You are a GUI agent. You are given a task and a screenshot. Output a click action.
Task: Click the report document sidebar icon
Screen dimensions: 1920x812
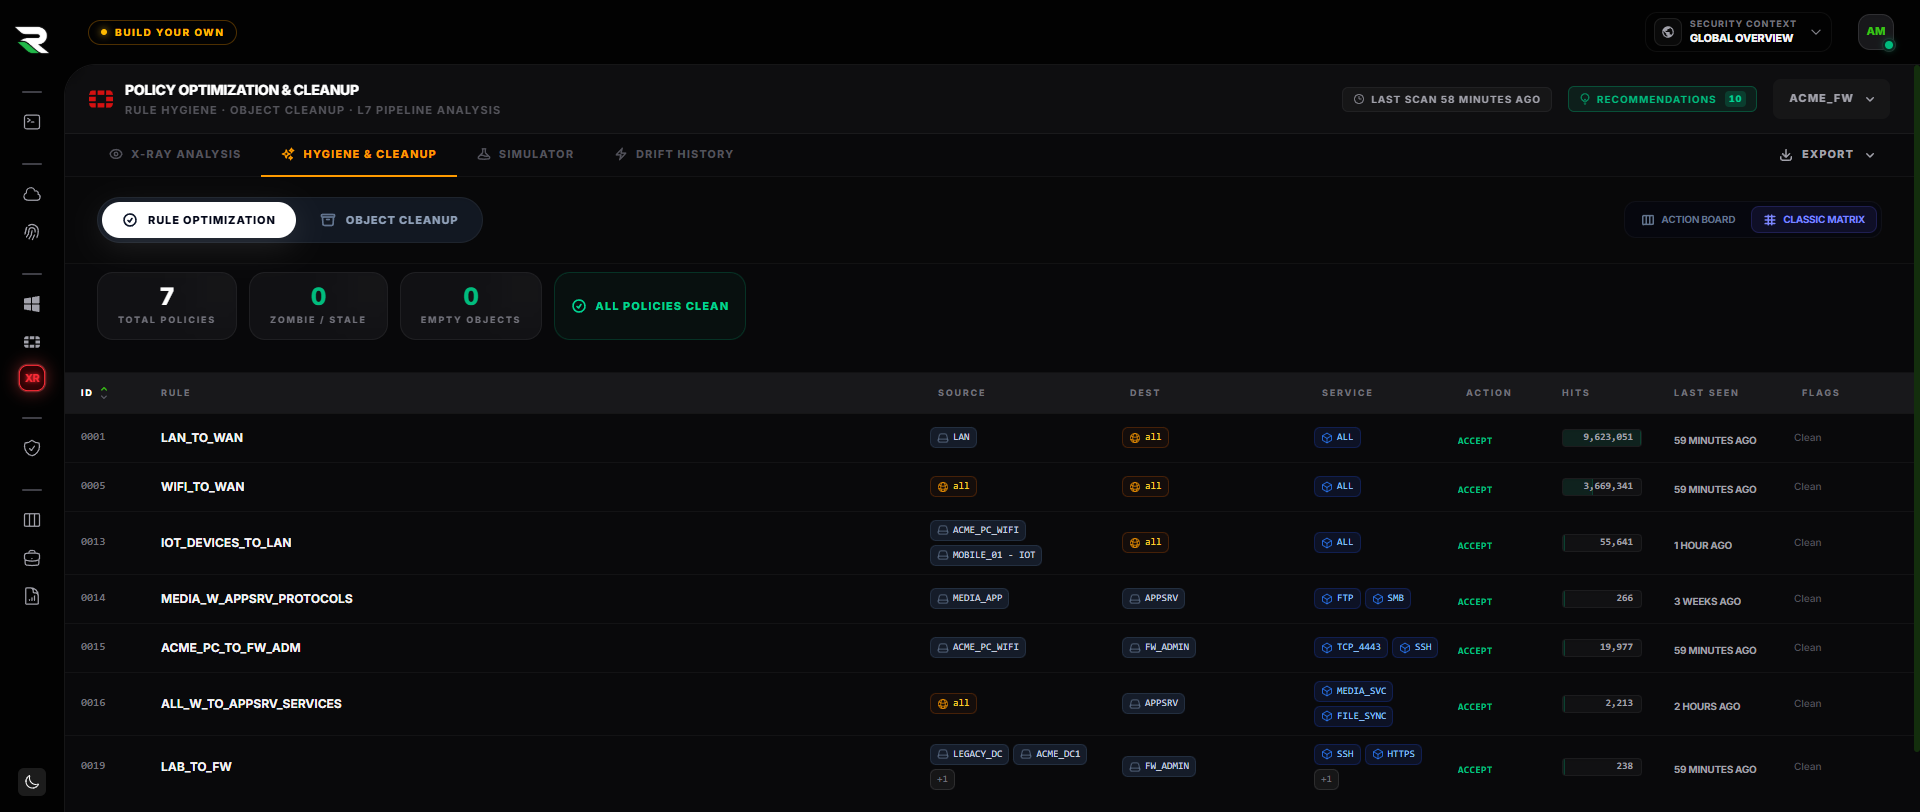click(32, 596)
